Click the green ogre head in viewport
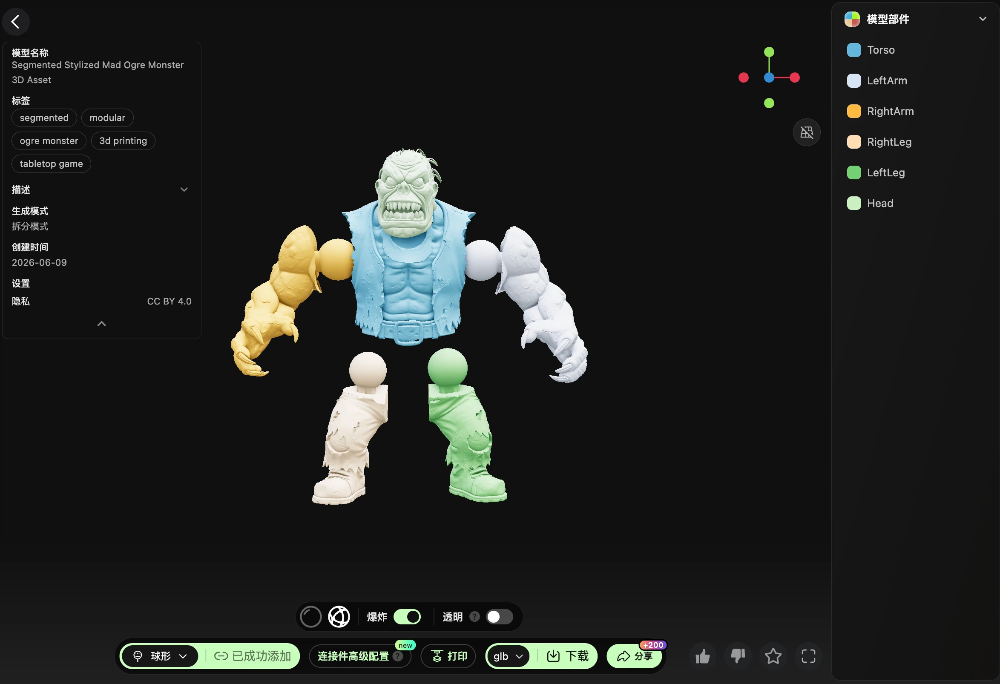 pos(408,193)
